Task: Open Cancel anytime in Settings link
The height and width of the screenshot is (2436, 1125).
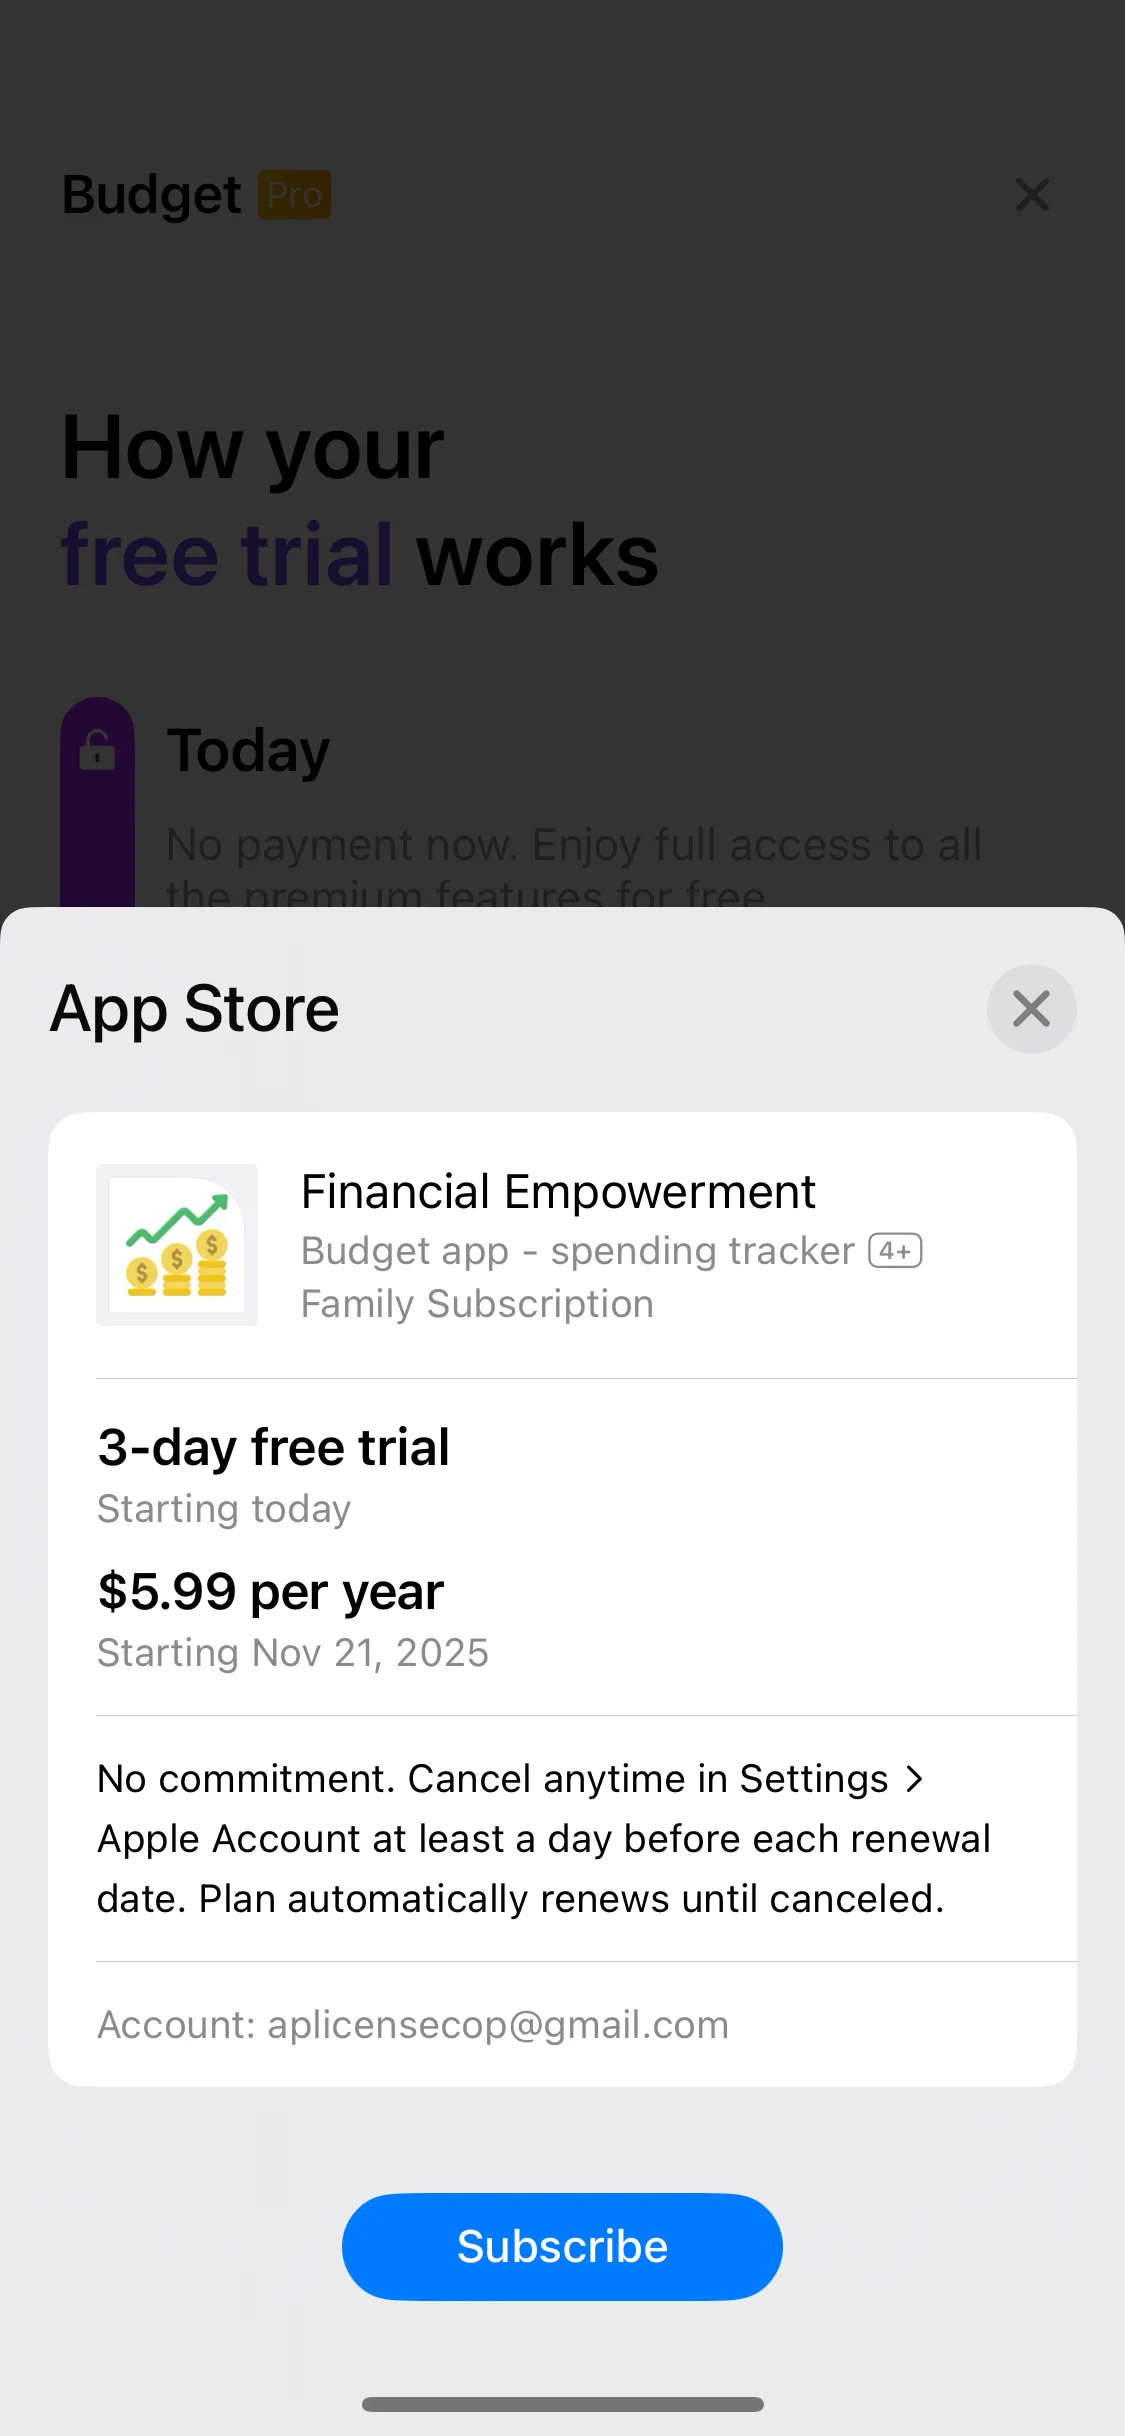Action: (647, 1779)
